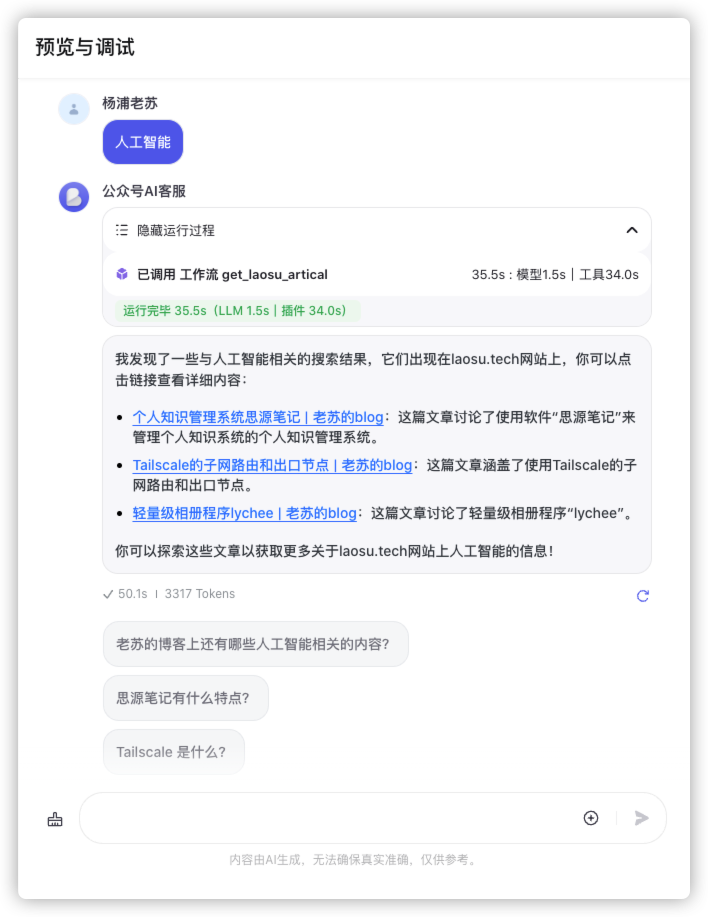Open the 轻量级相册程序lychee link
The width and height of the screenshot is (708, 917).
[244, 513]
